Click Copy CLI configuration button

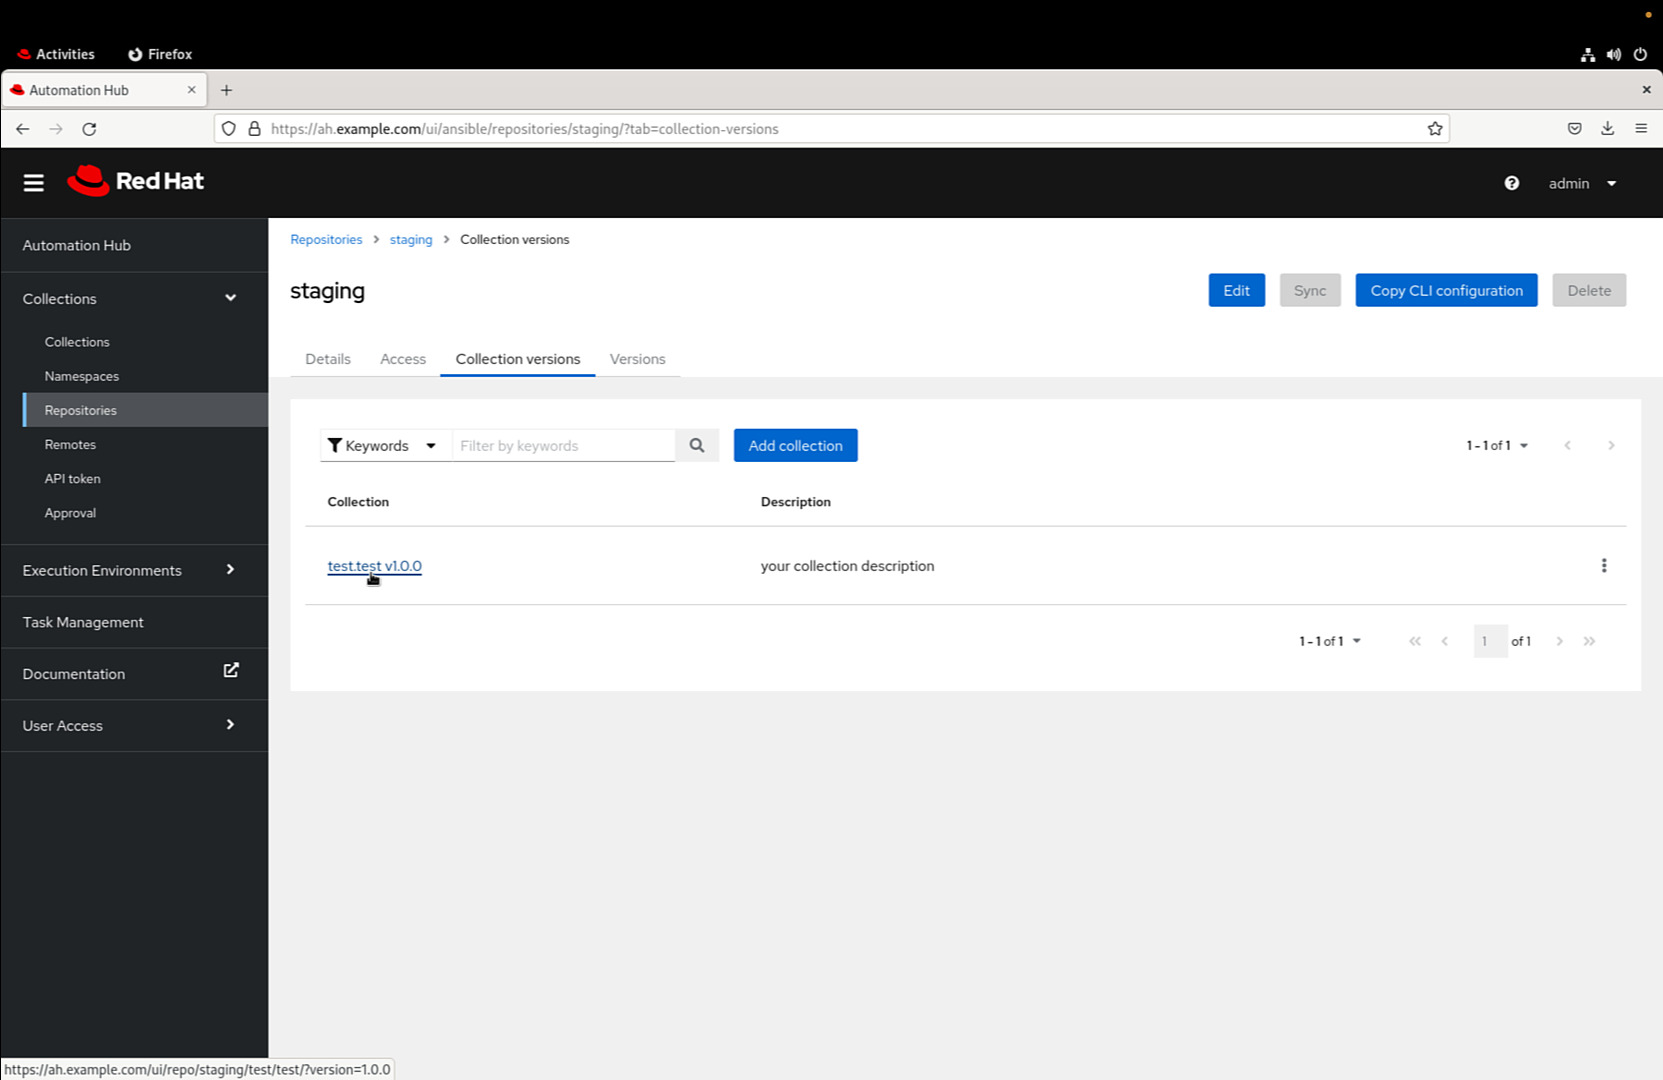point(1446,290)
